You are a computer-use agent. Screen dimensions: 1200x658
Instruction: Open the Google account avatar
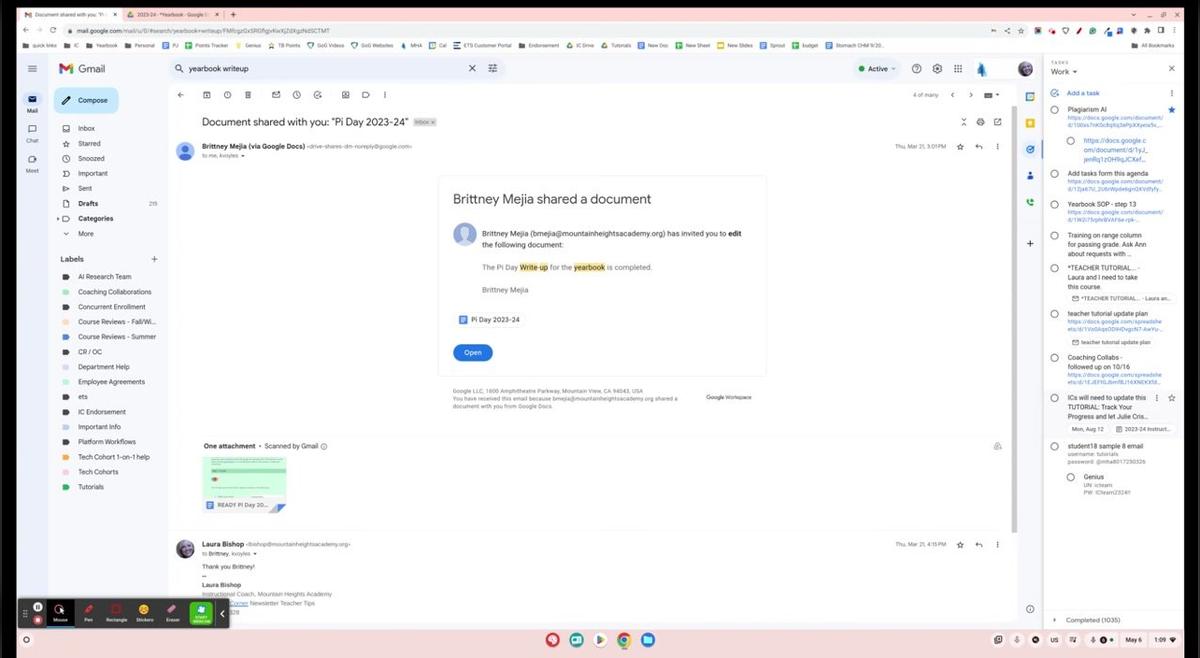point(1025,69)
